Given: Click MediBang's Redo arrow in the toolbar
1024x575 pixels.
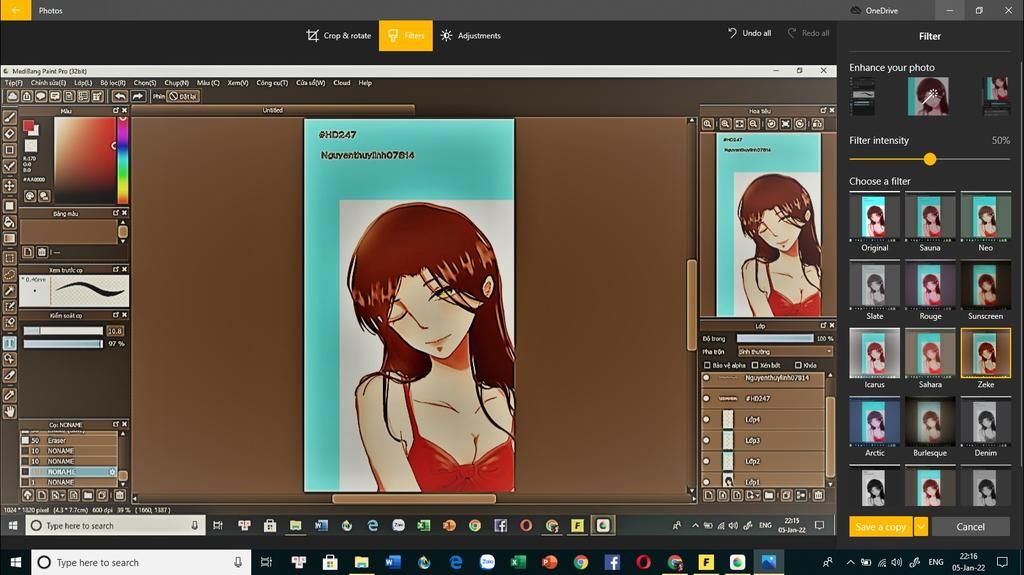Looking at the screenshot, I should click(x=138, y=96).
